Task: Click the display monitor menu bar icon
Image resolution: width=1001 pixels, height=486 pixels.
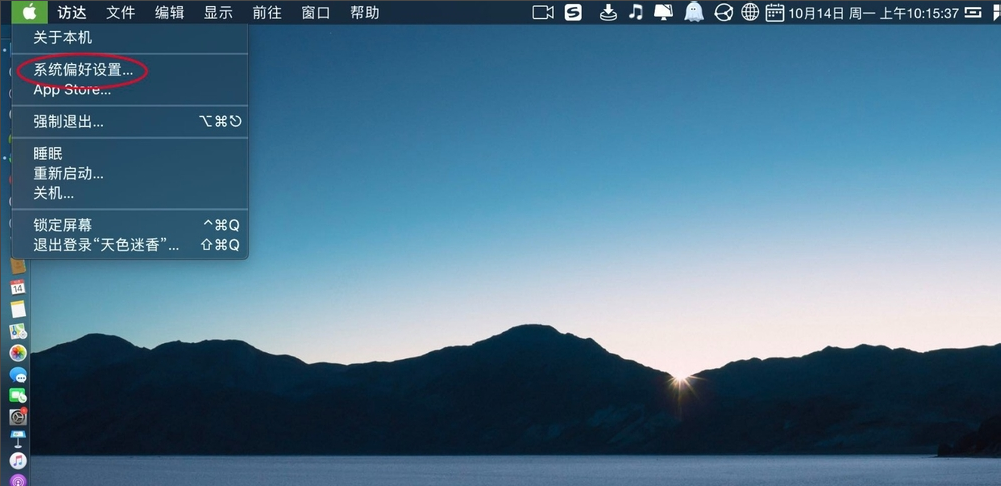Action: tap(664, 13)
